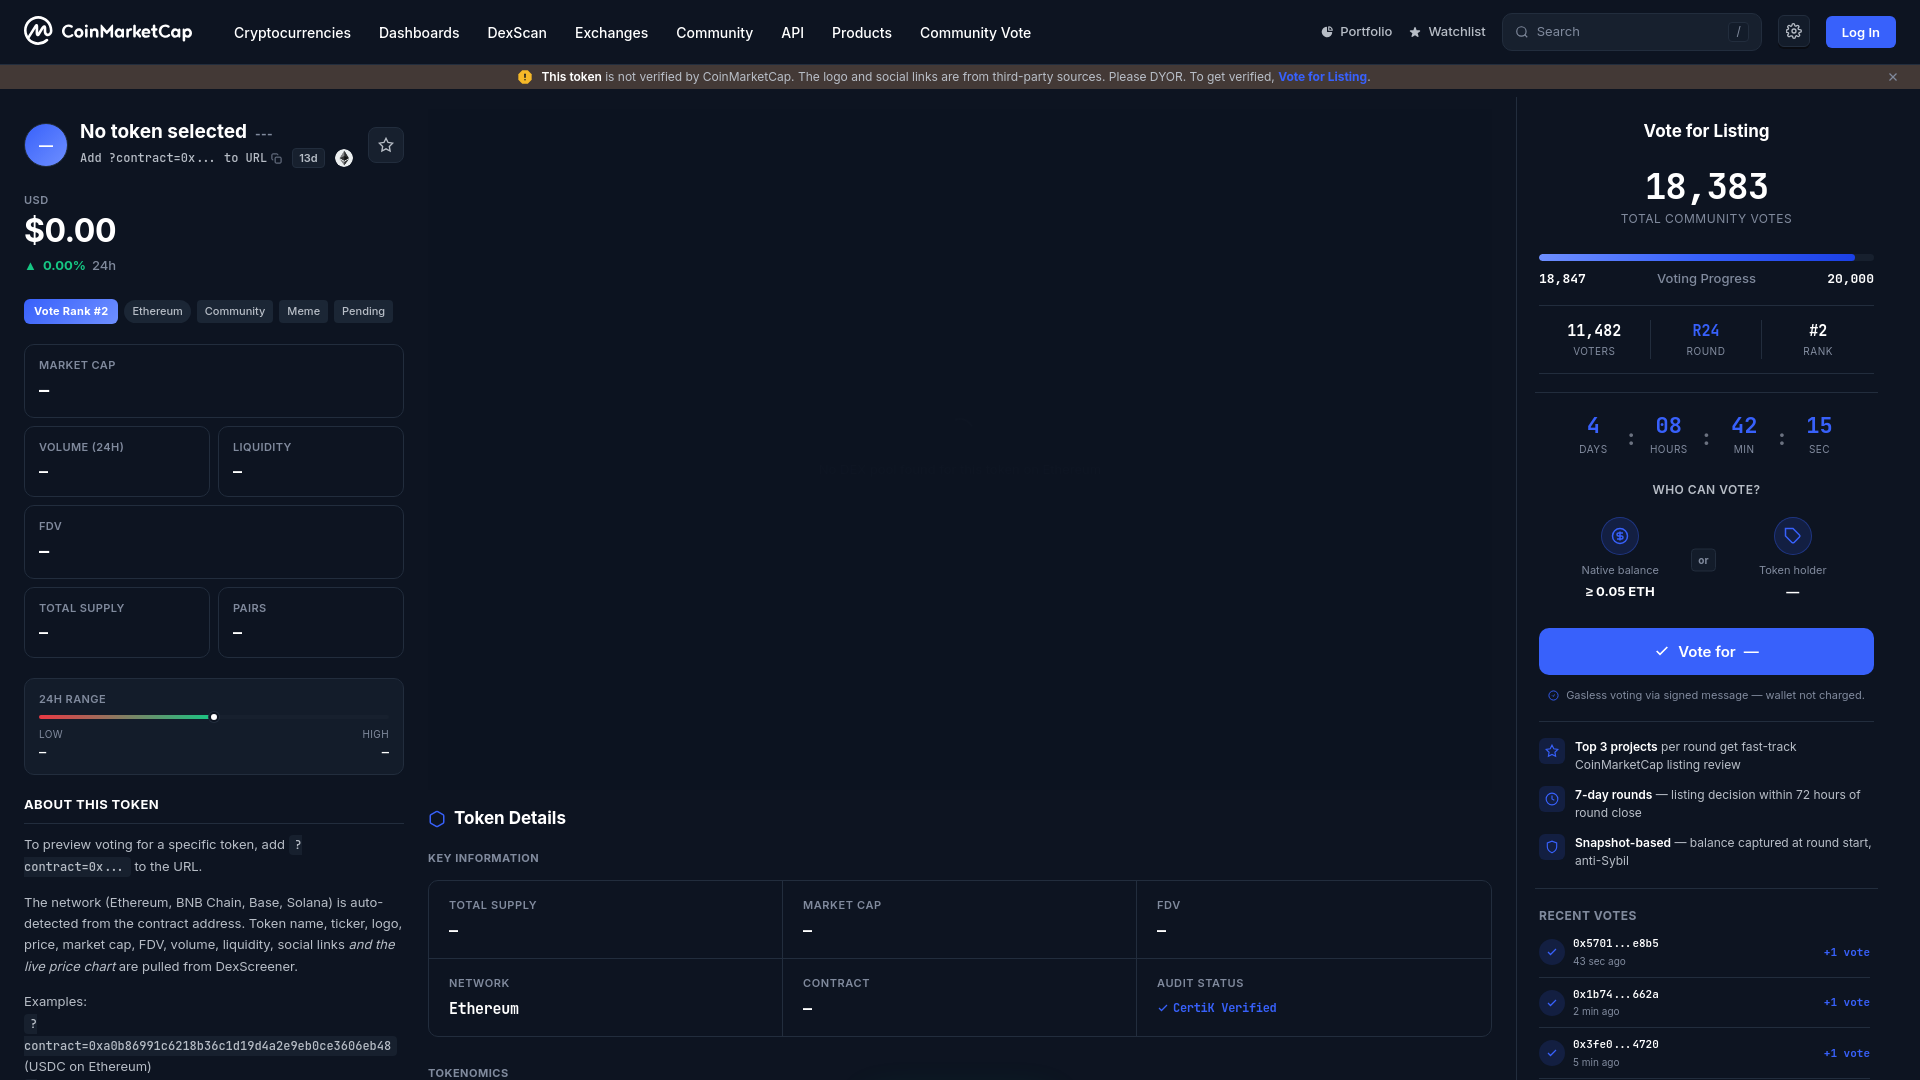Image resolution: width=1920 pixels, height=1080 pixels.
Task: Select the Meme tag
Action: coord(303,311)
